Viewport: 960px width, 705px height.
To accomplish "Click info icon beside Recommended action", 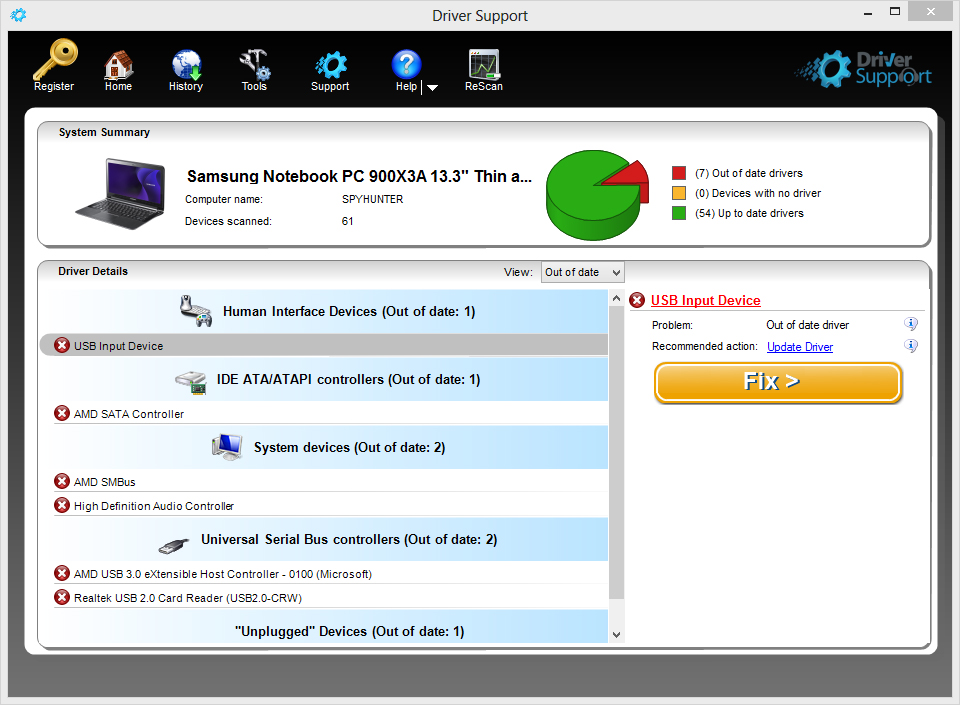I will tap(911, 346).
